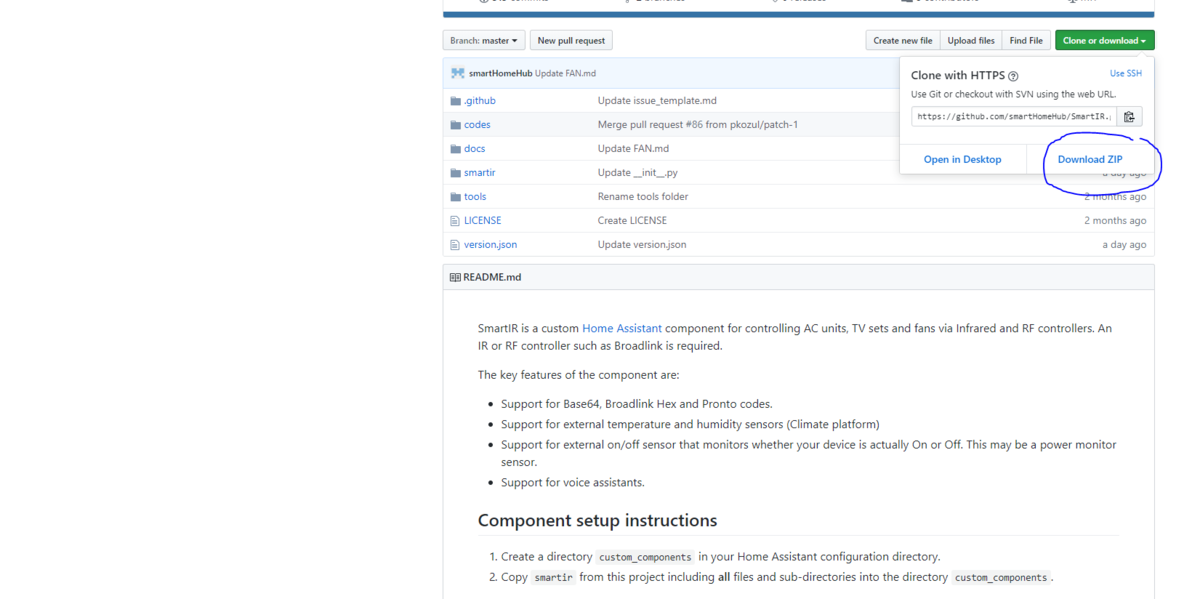Open the LICENSE file
This screenshot has width=1200, height=599.
tap(482, 221)
